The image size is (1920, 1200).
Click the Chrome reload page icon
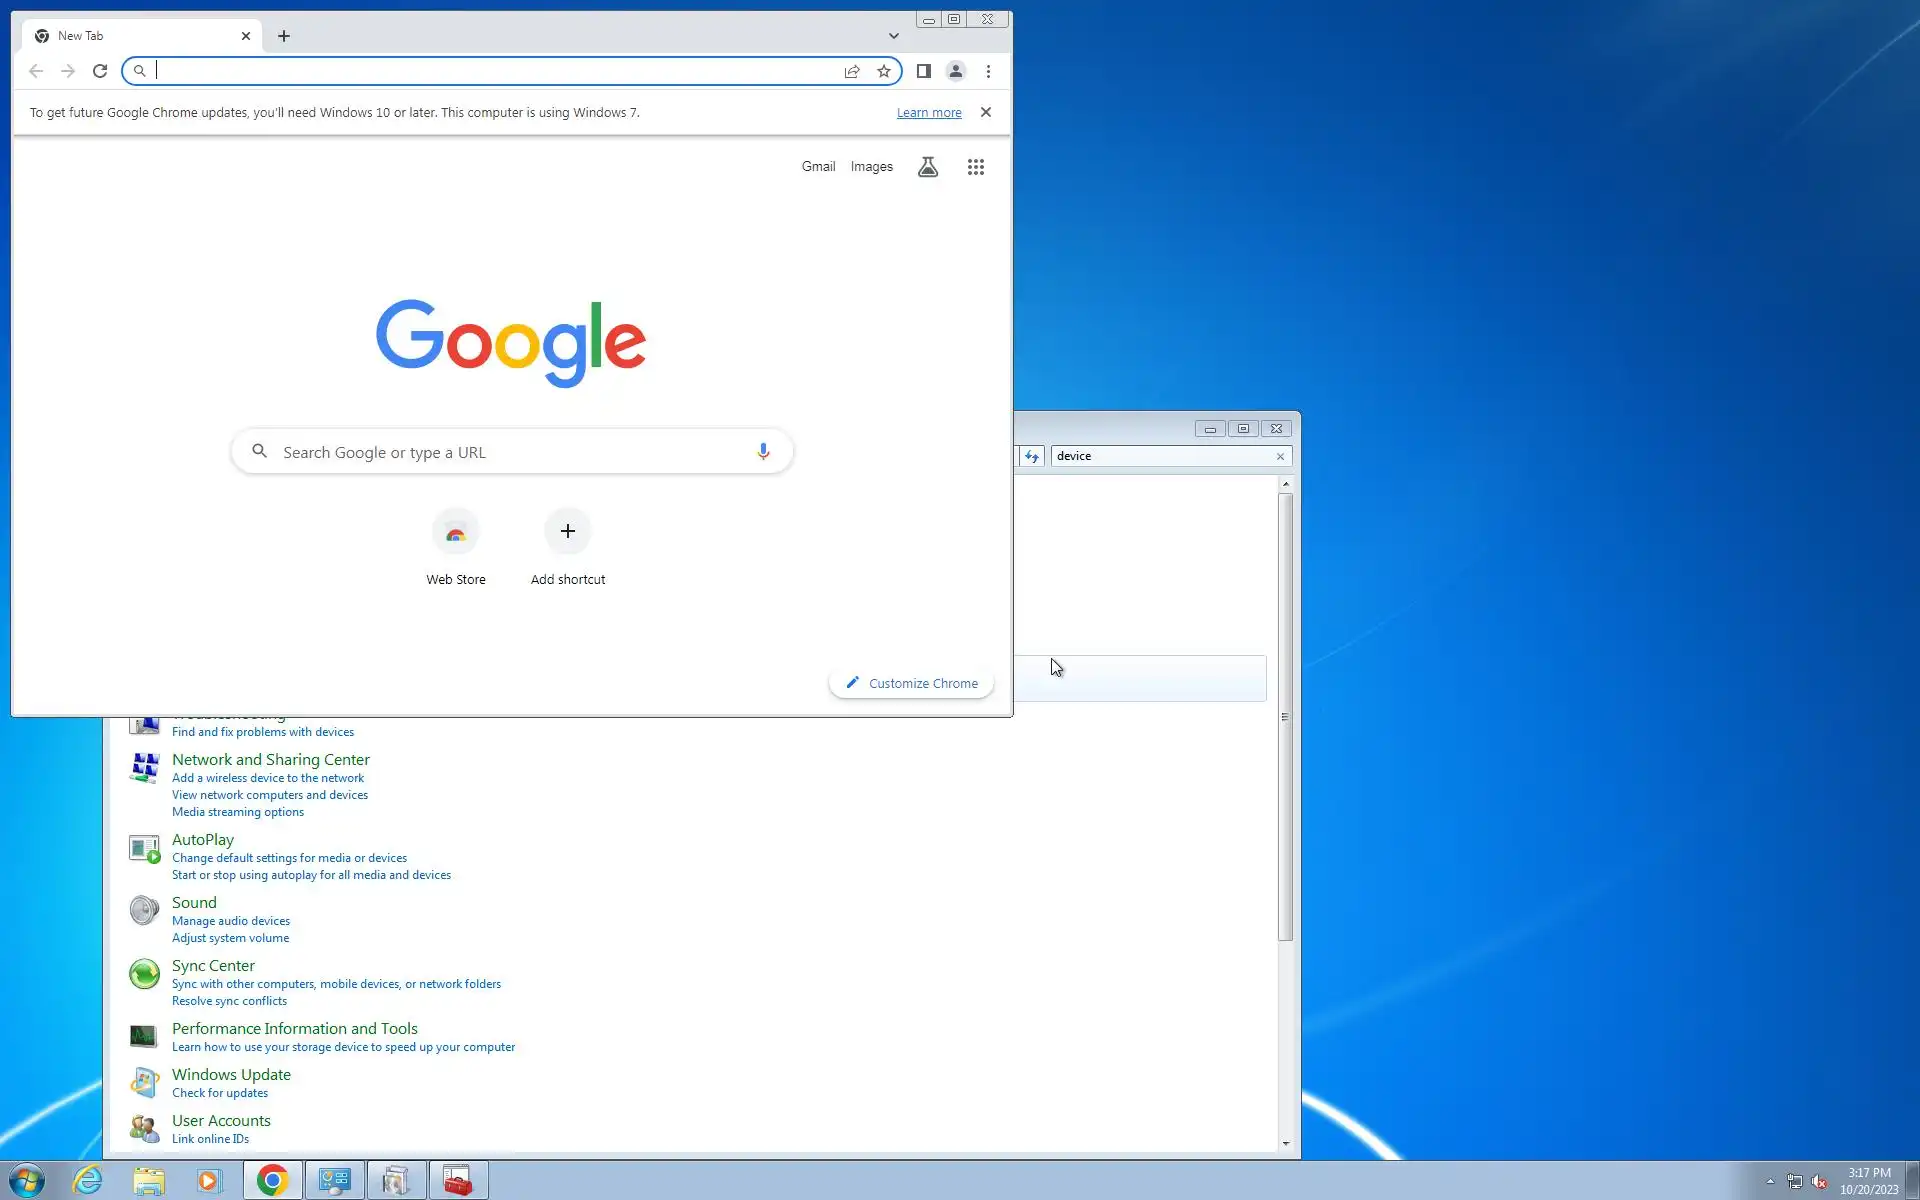(x=100, y=71)
